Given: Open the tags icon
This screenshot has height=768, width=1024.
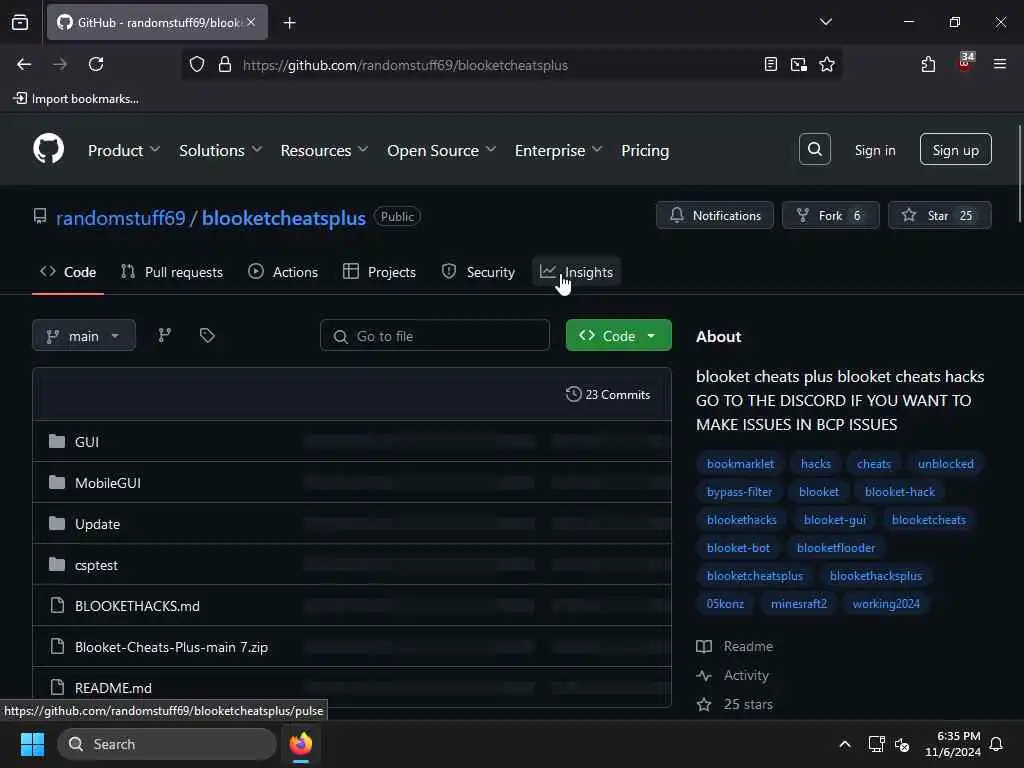Looking at the screenshot, I should (x=207, y=335).
